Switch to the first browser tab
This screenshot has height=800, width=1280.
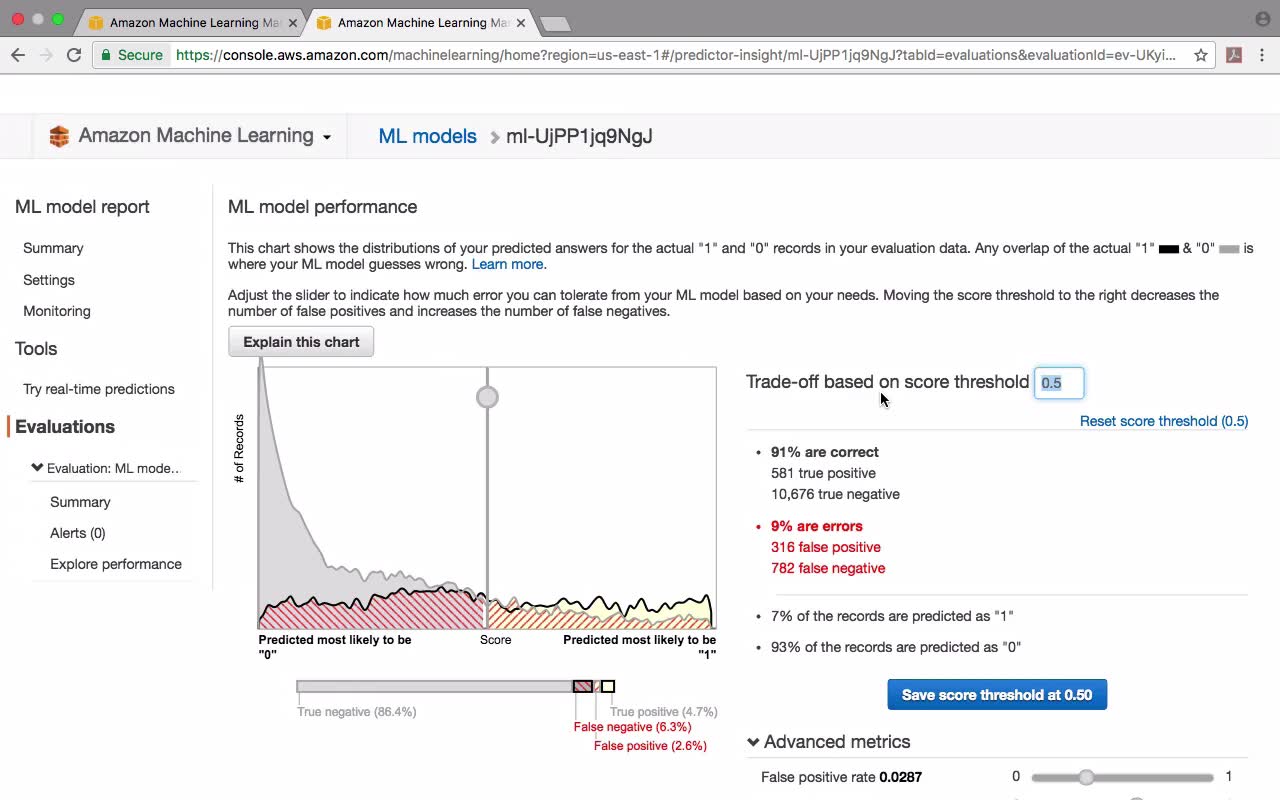tap(190, 22)
